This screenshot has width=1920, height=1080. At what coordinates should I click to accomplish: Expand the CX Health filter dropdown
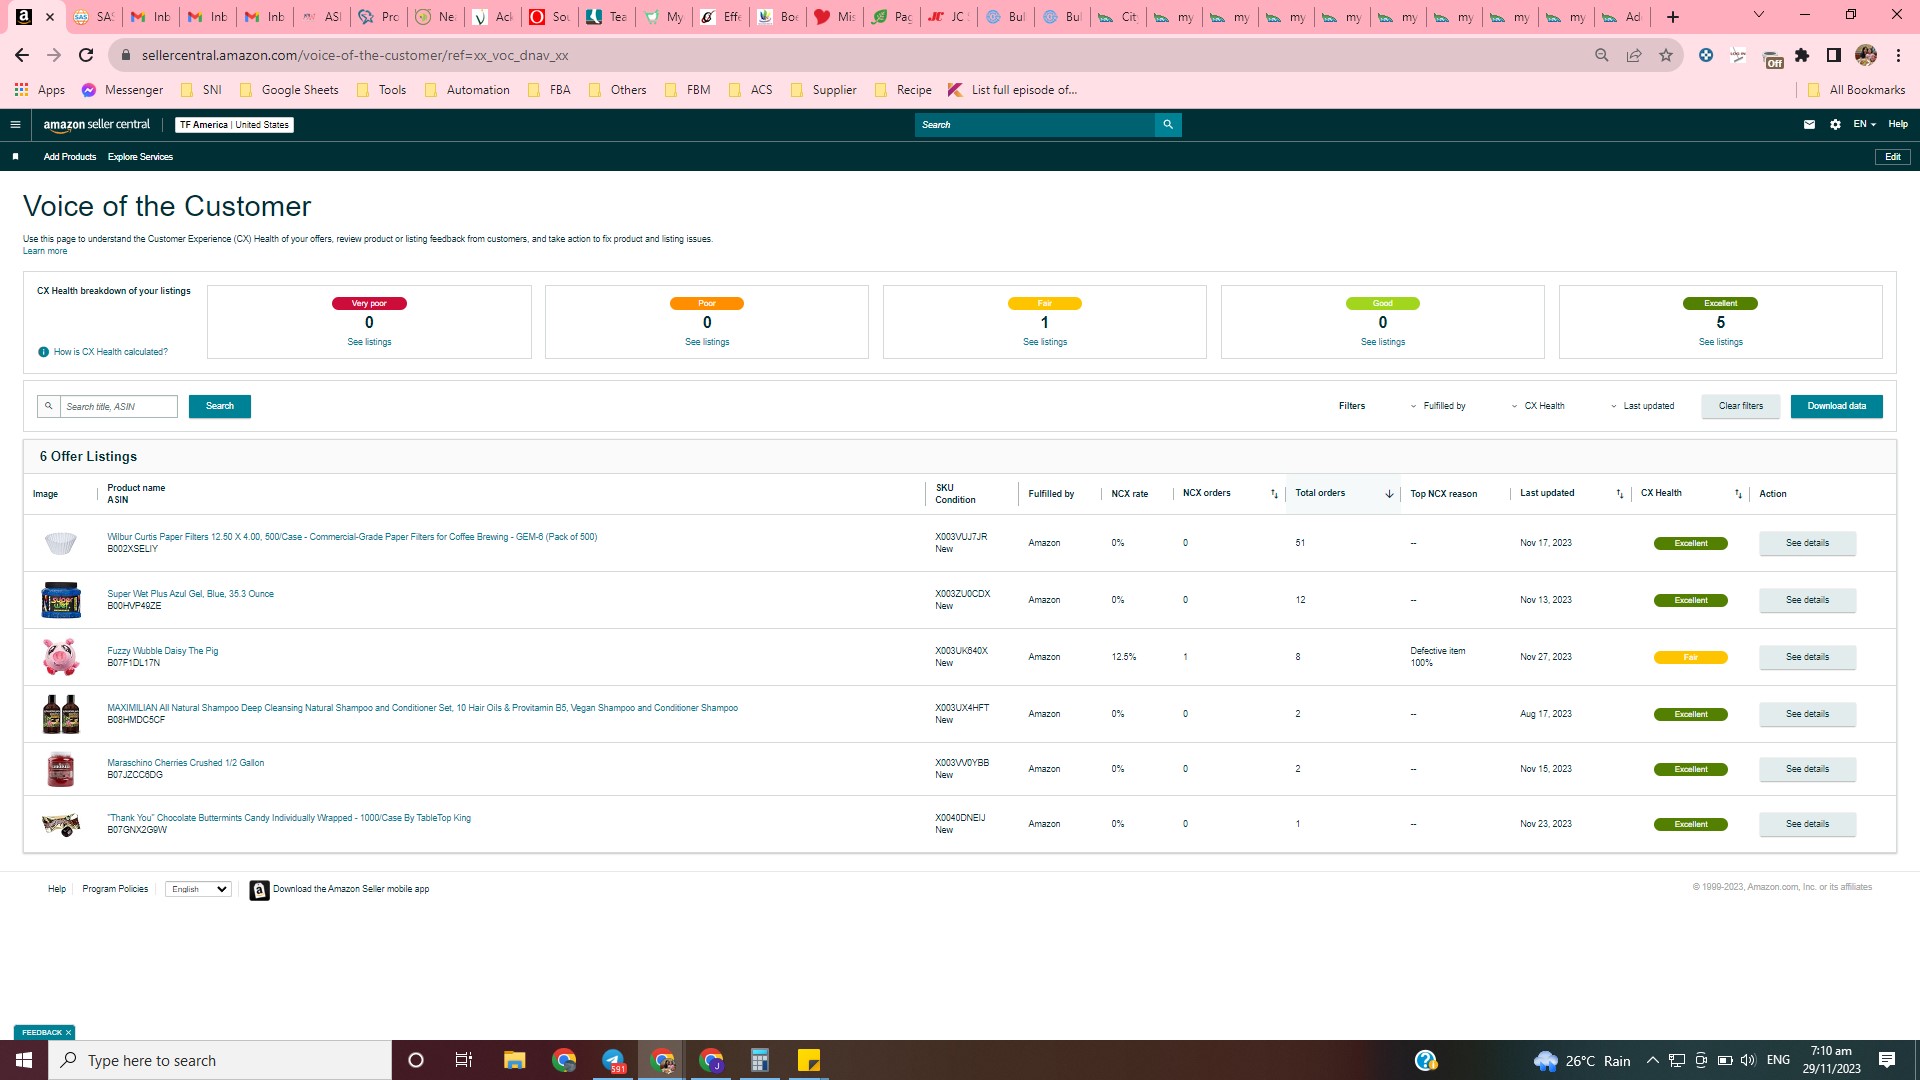click(1538, 406)
